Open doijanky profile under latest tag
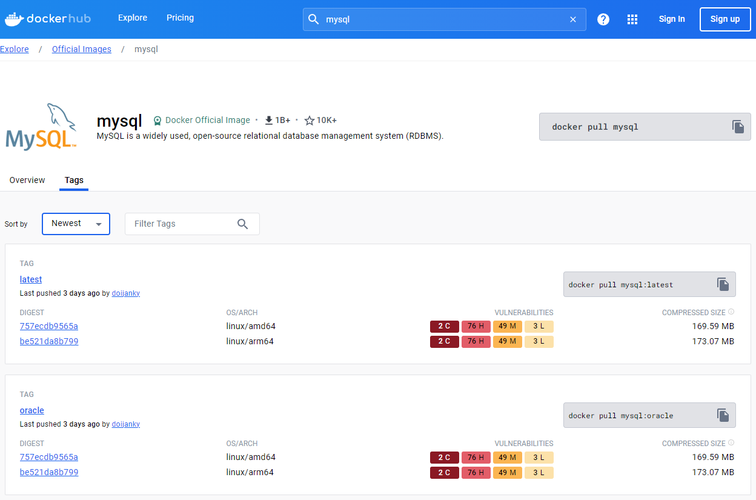Image resolution: width=756 pixels, height=500 pixels. 126,293
